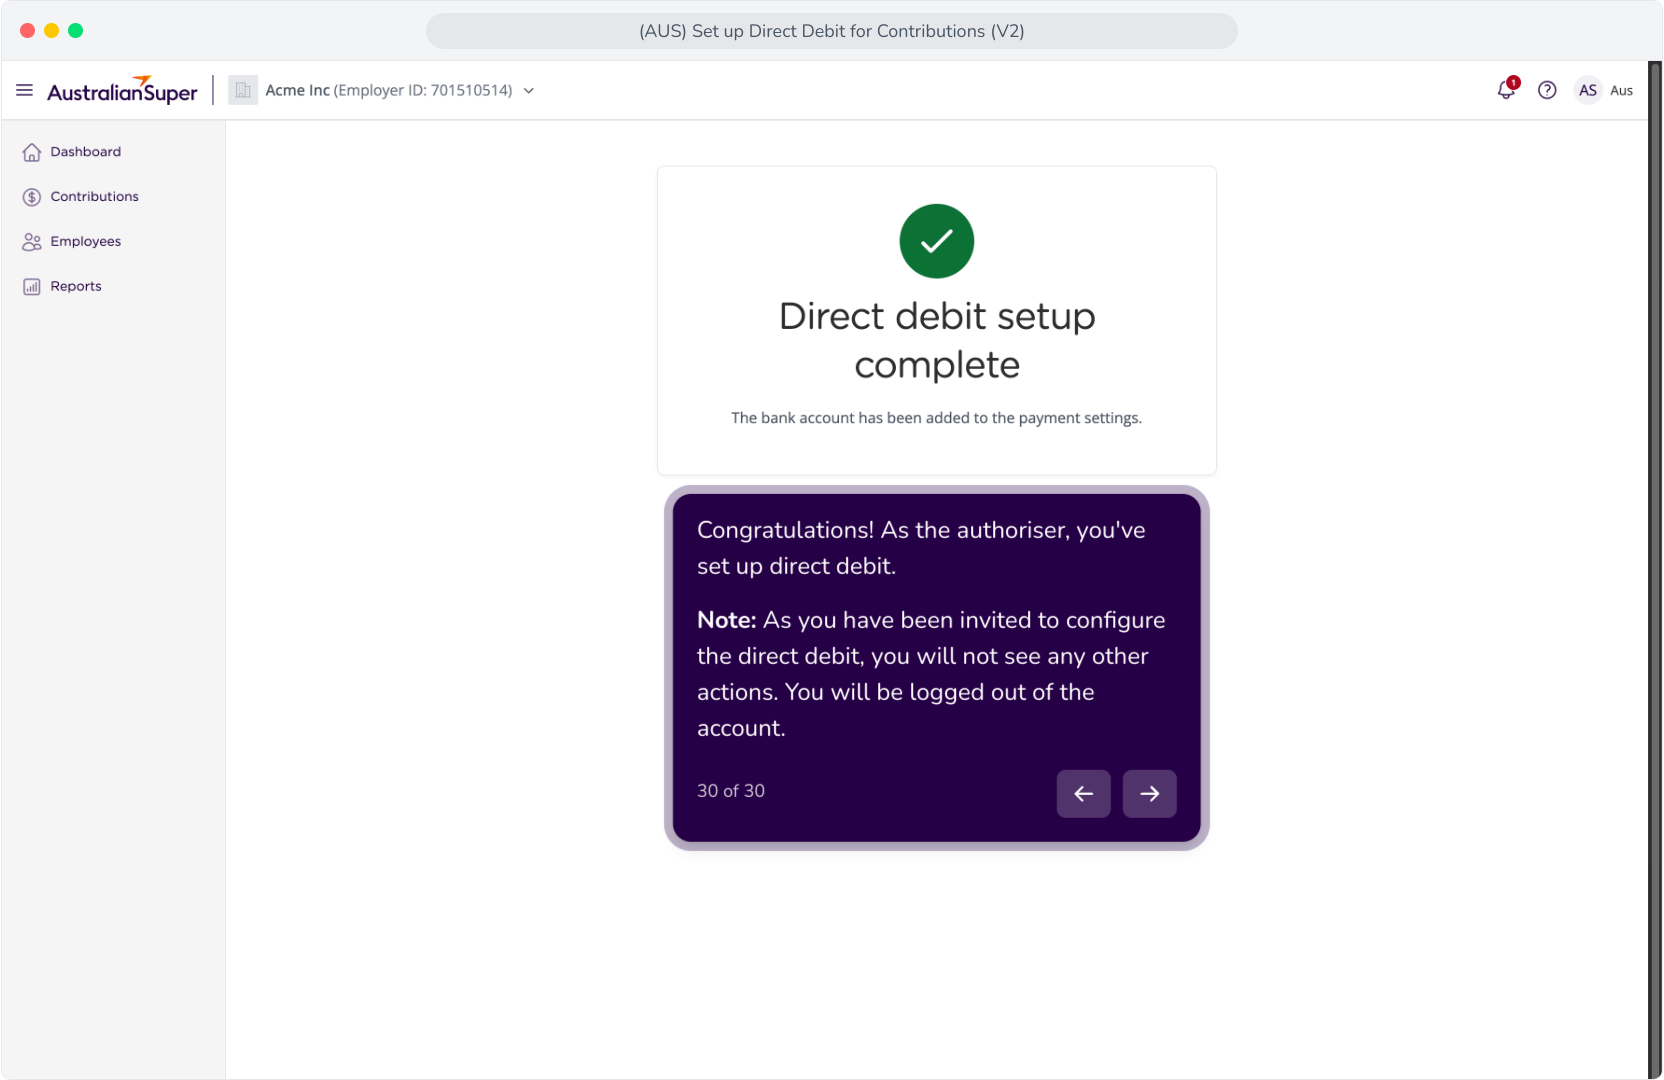Click the page vertical scrollbar

click(1655, 570)
